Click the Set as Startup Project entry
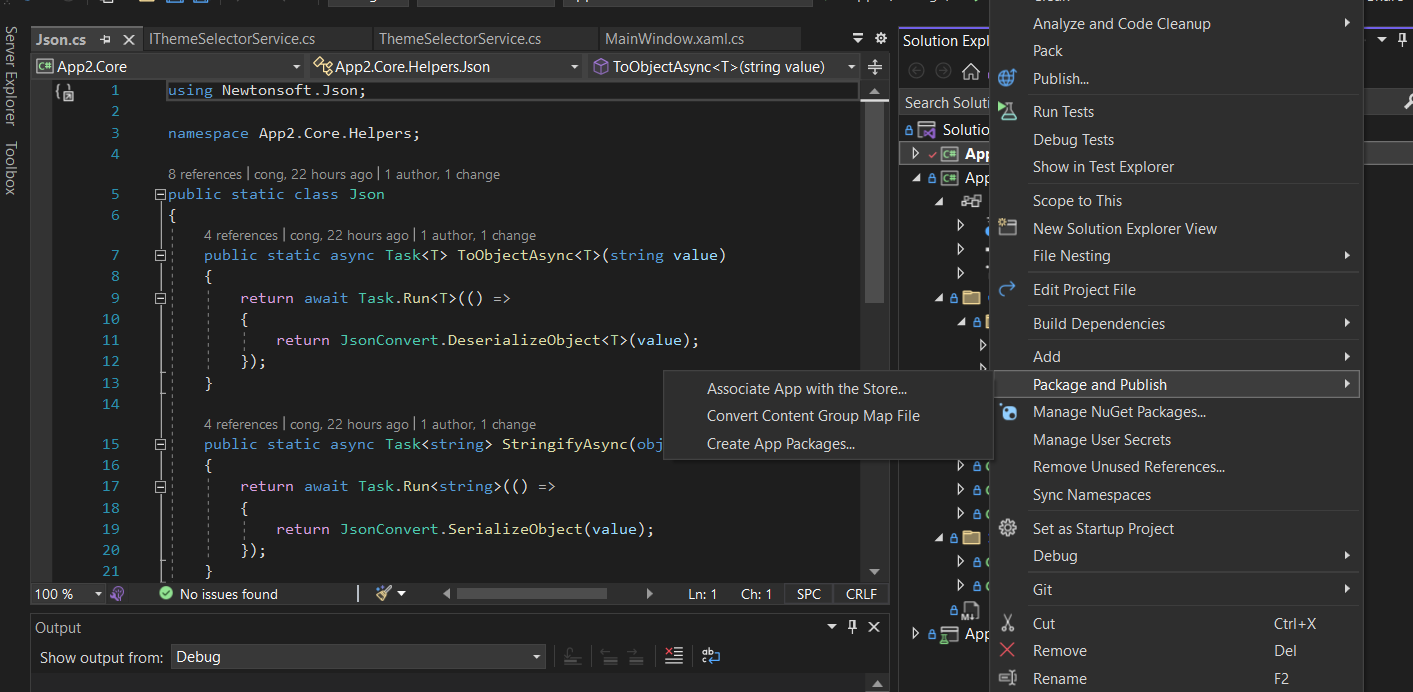The height and width of the screenshot is (692, 1413). pos(1103,529)
